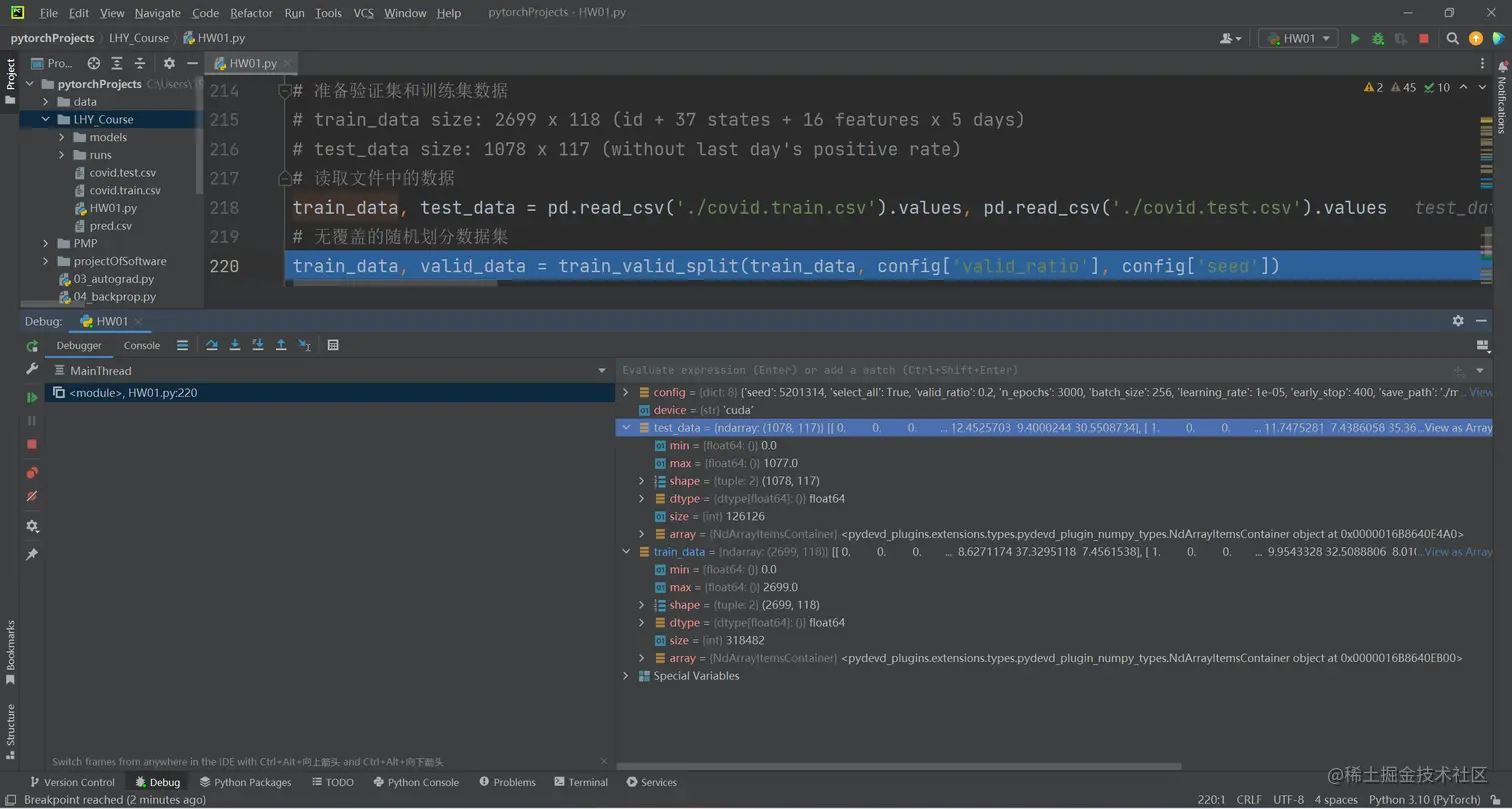Collapse all in the Project panel

click(x=140, y=63)
